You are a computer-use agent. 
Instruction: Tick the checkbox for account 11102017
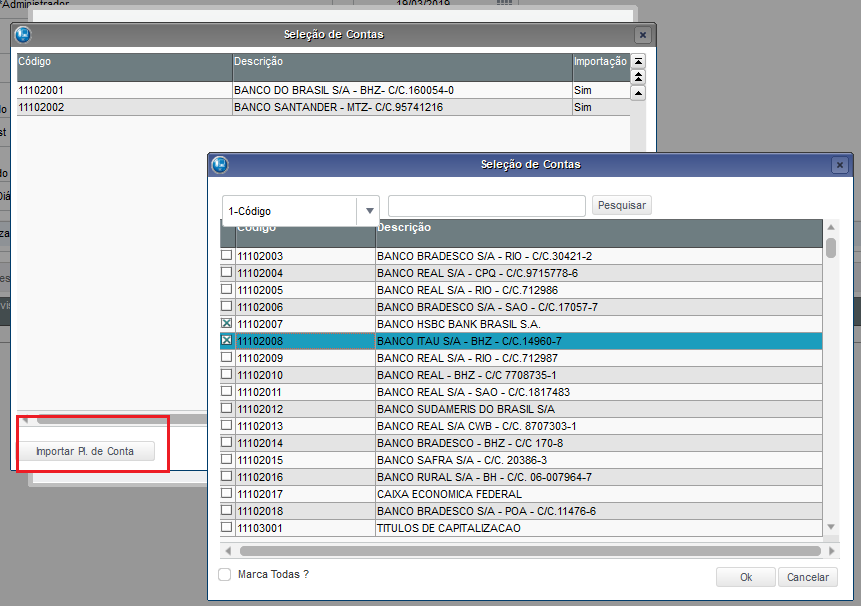click(x=226, y=493)
